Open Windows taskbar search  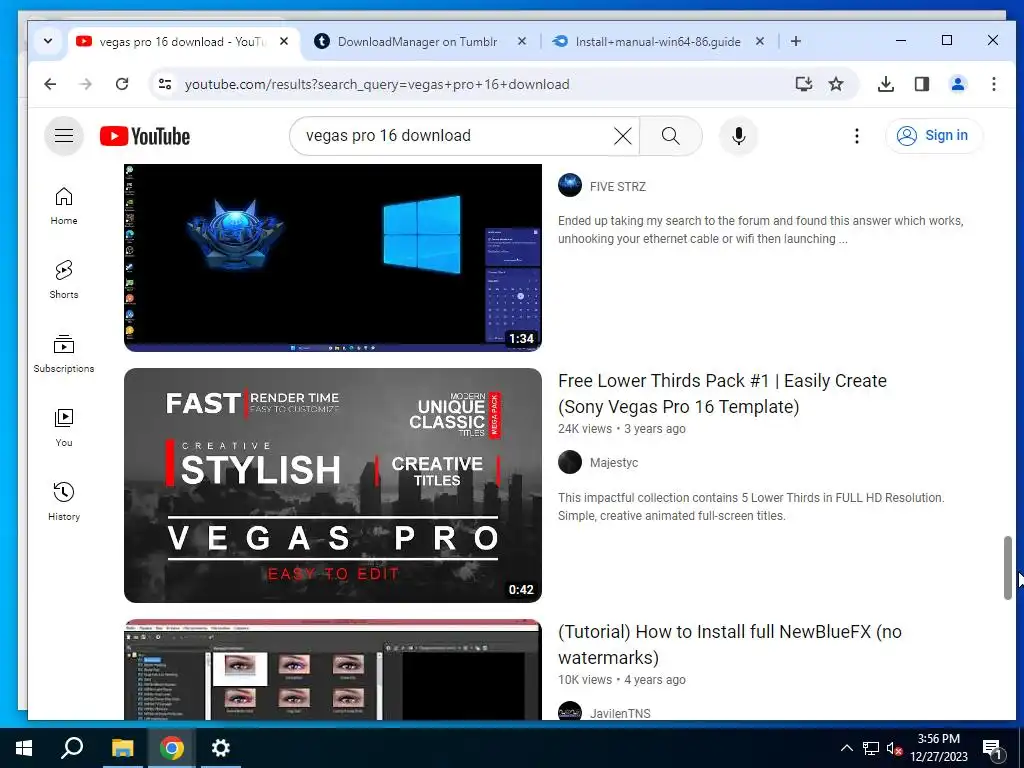(72, 748)
